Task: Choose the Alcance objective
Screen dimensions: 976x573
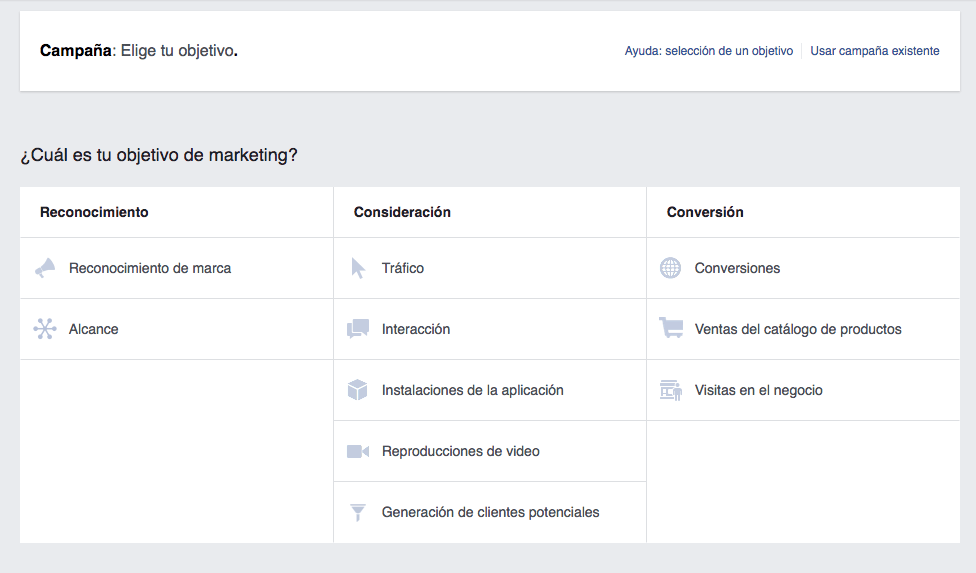Action: tap(177, 329)
